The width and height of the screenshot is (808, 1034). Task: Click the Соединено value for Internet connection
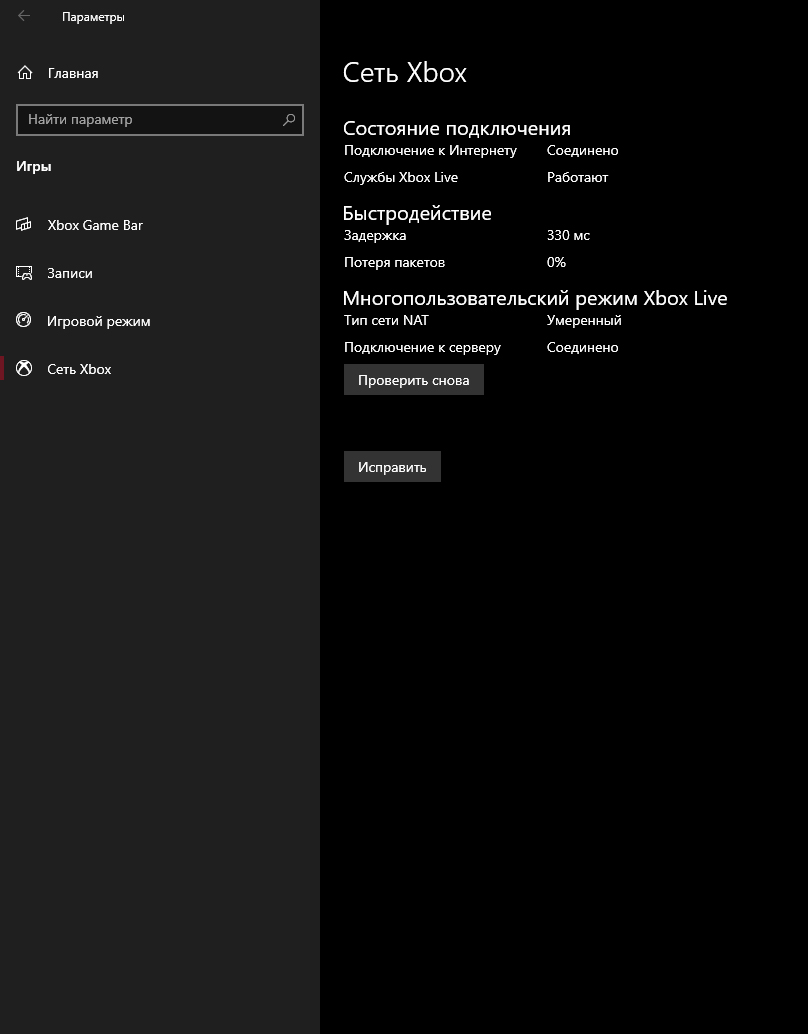(x=582, y=150)
